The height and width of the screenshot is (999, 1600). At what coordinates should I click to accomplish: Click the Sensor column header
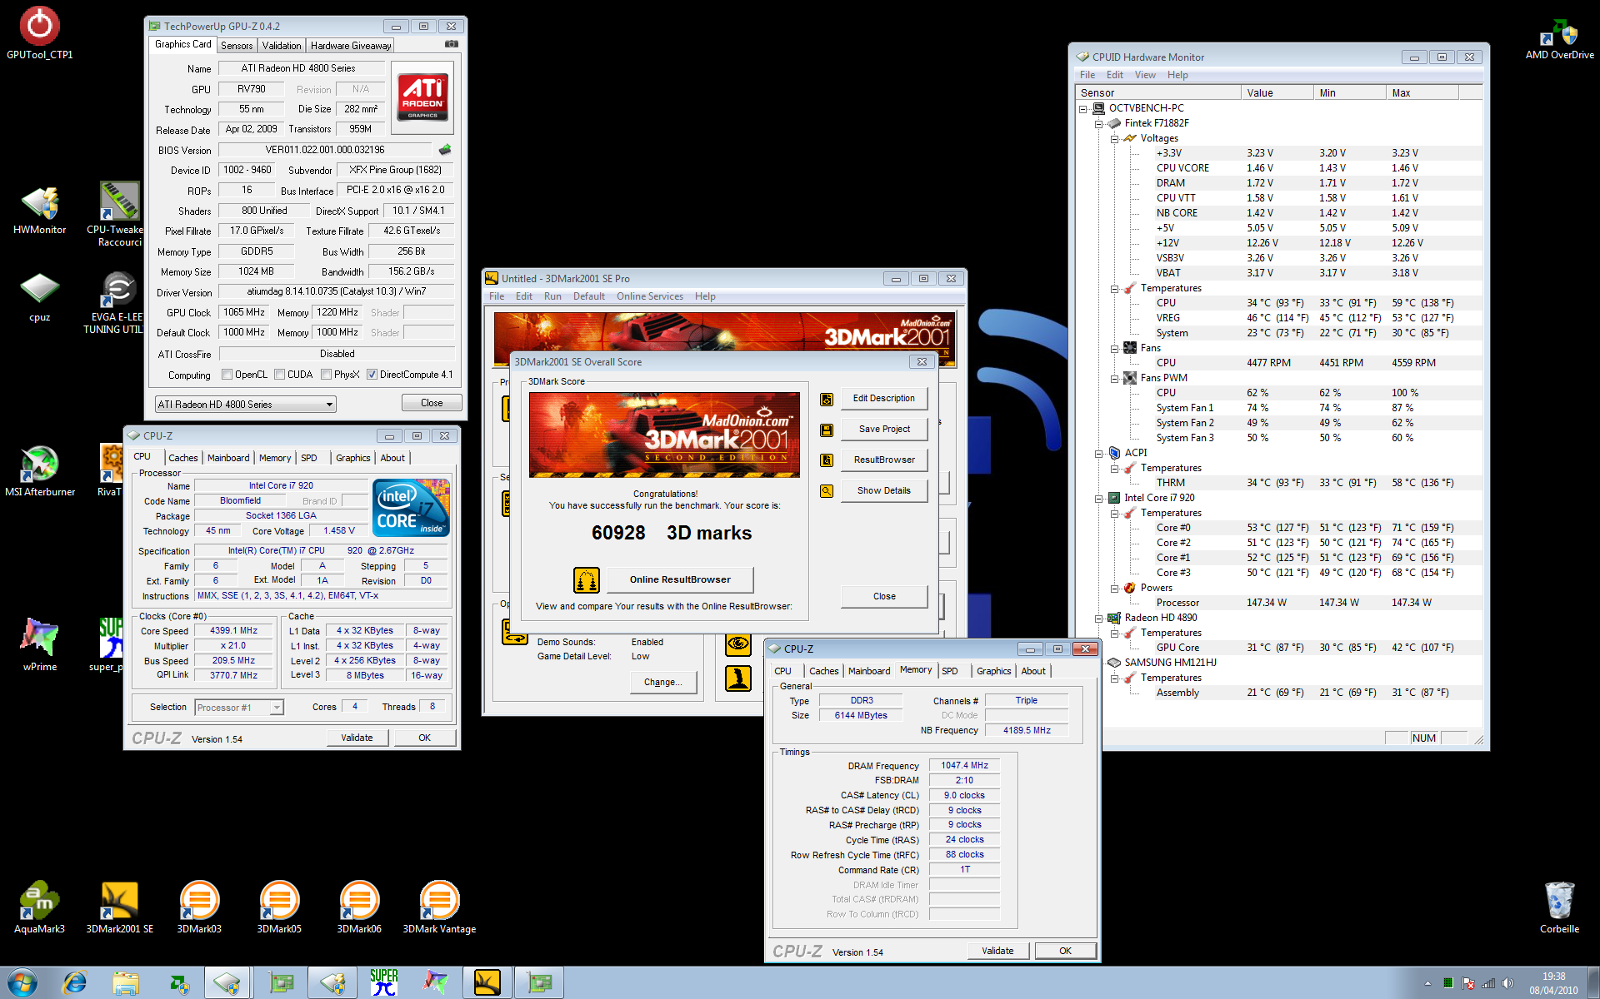click(x=1157, y=93)
